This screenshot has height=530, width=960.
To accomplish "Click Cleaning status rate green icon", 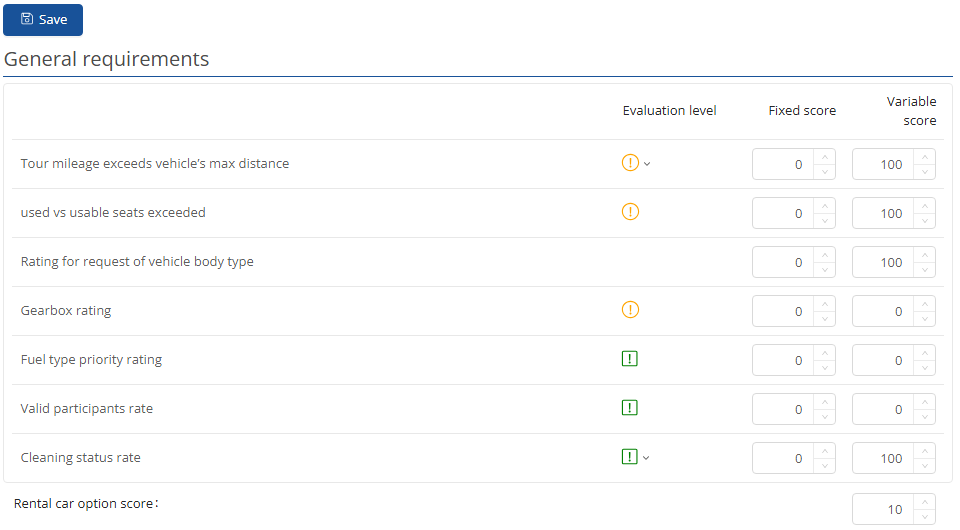I will (630, 457).
